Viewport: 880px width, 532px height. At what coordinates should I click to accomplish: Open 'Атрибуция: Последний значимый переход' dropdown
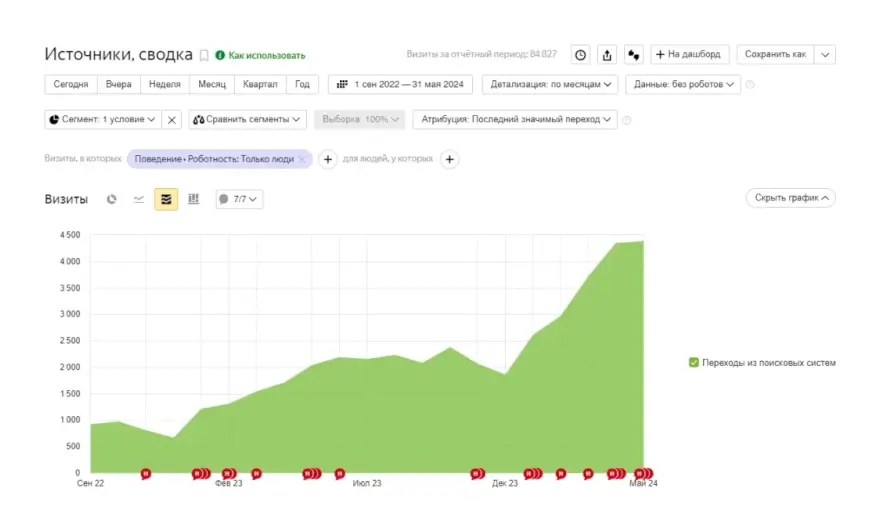514,120
